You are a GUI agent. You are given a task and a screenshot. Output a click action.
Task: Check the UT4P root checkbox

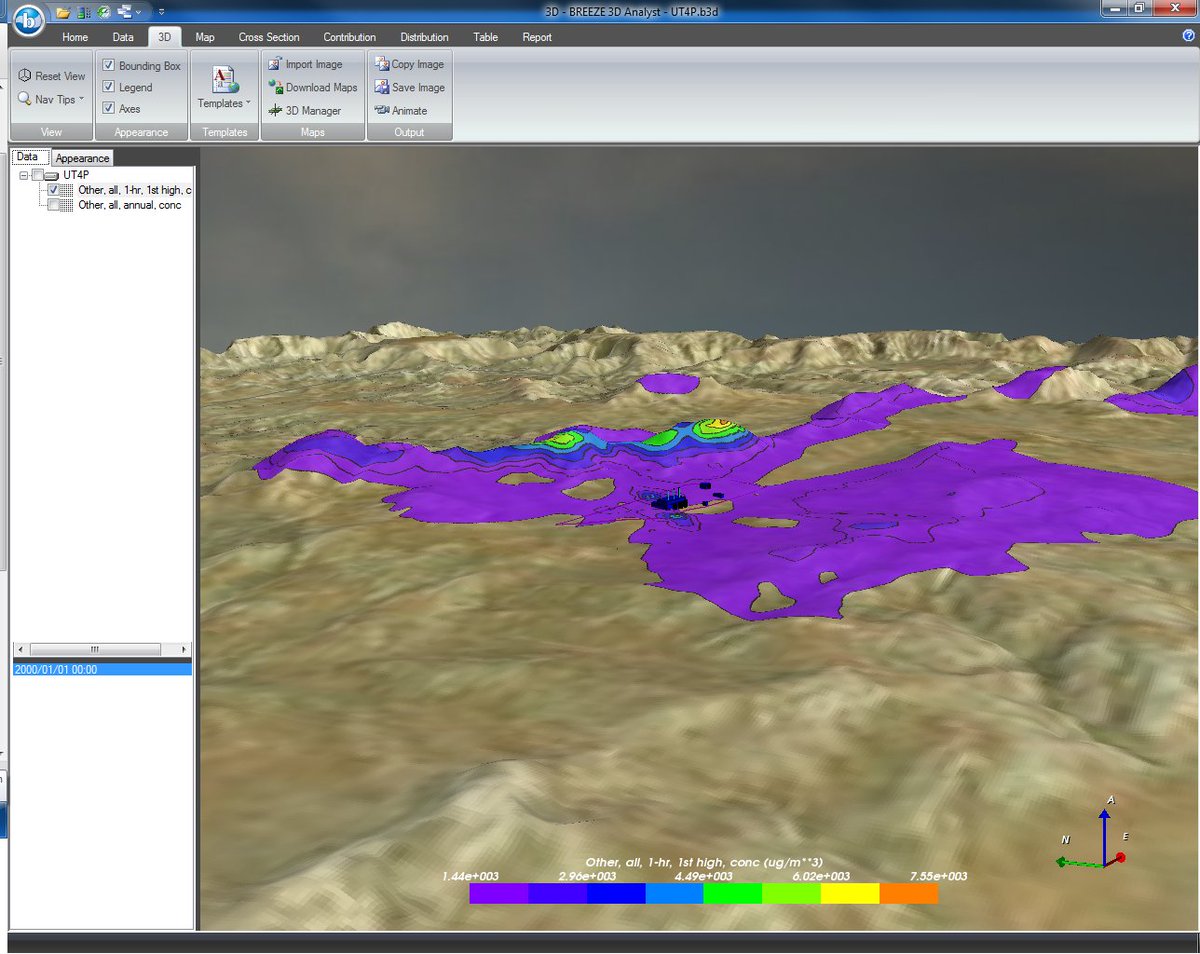pyautogui.click(x=38, y=175)
